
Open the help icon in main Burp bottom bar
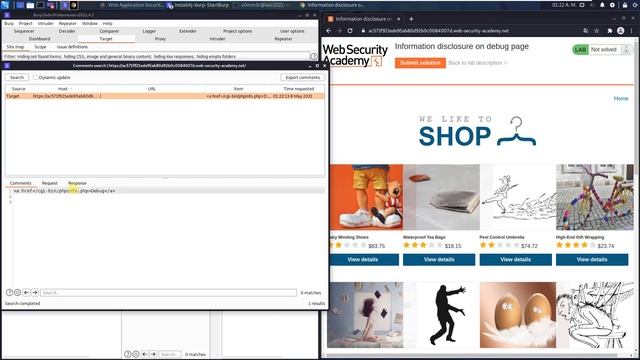pos(127,354)
